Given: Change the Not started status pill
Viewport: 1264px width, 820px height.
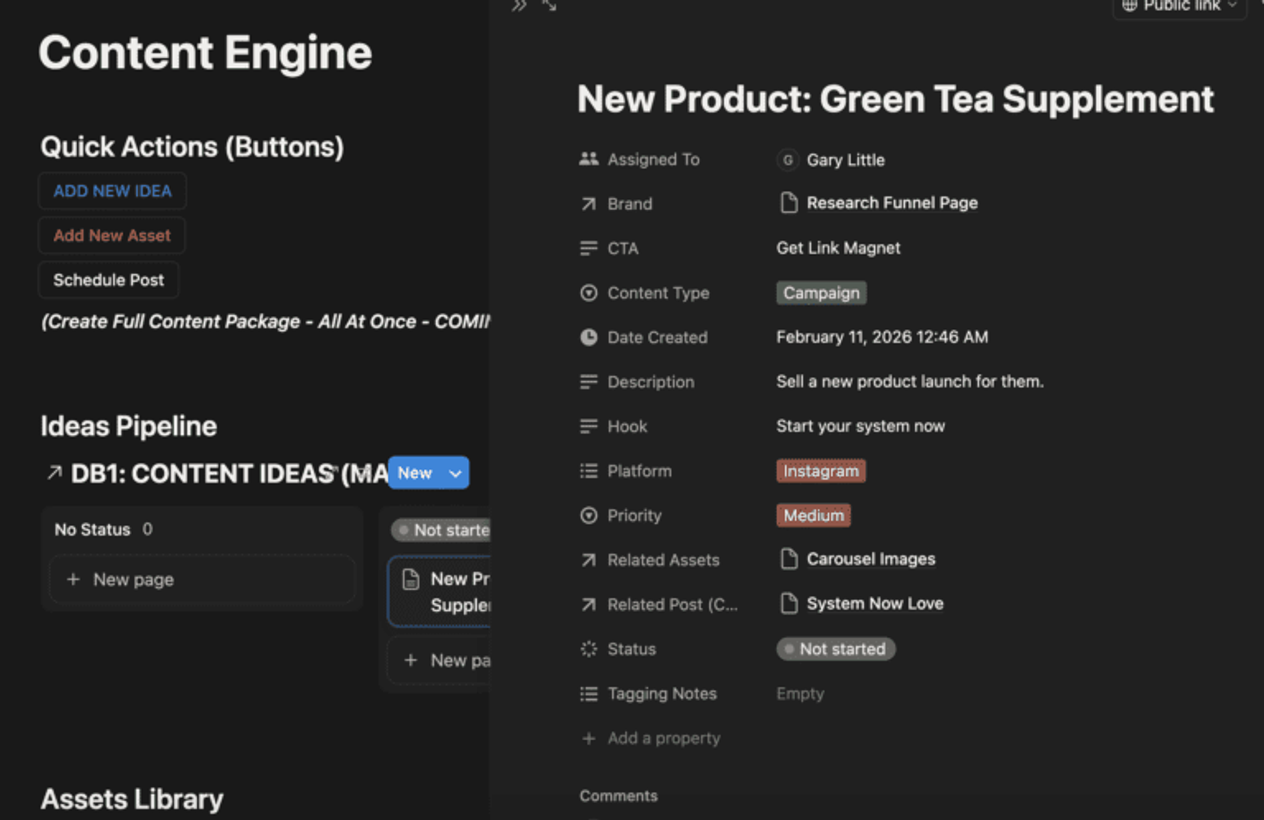Looking at the screenshot, I should (836, 649).
